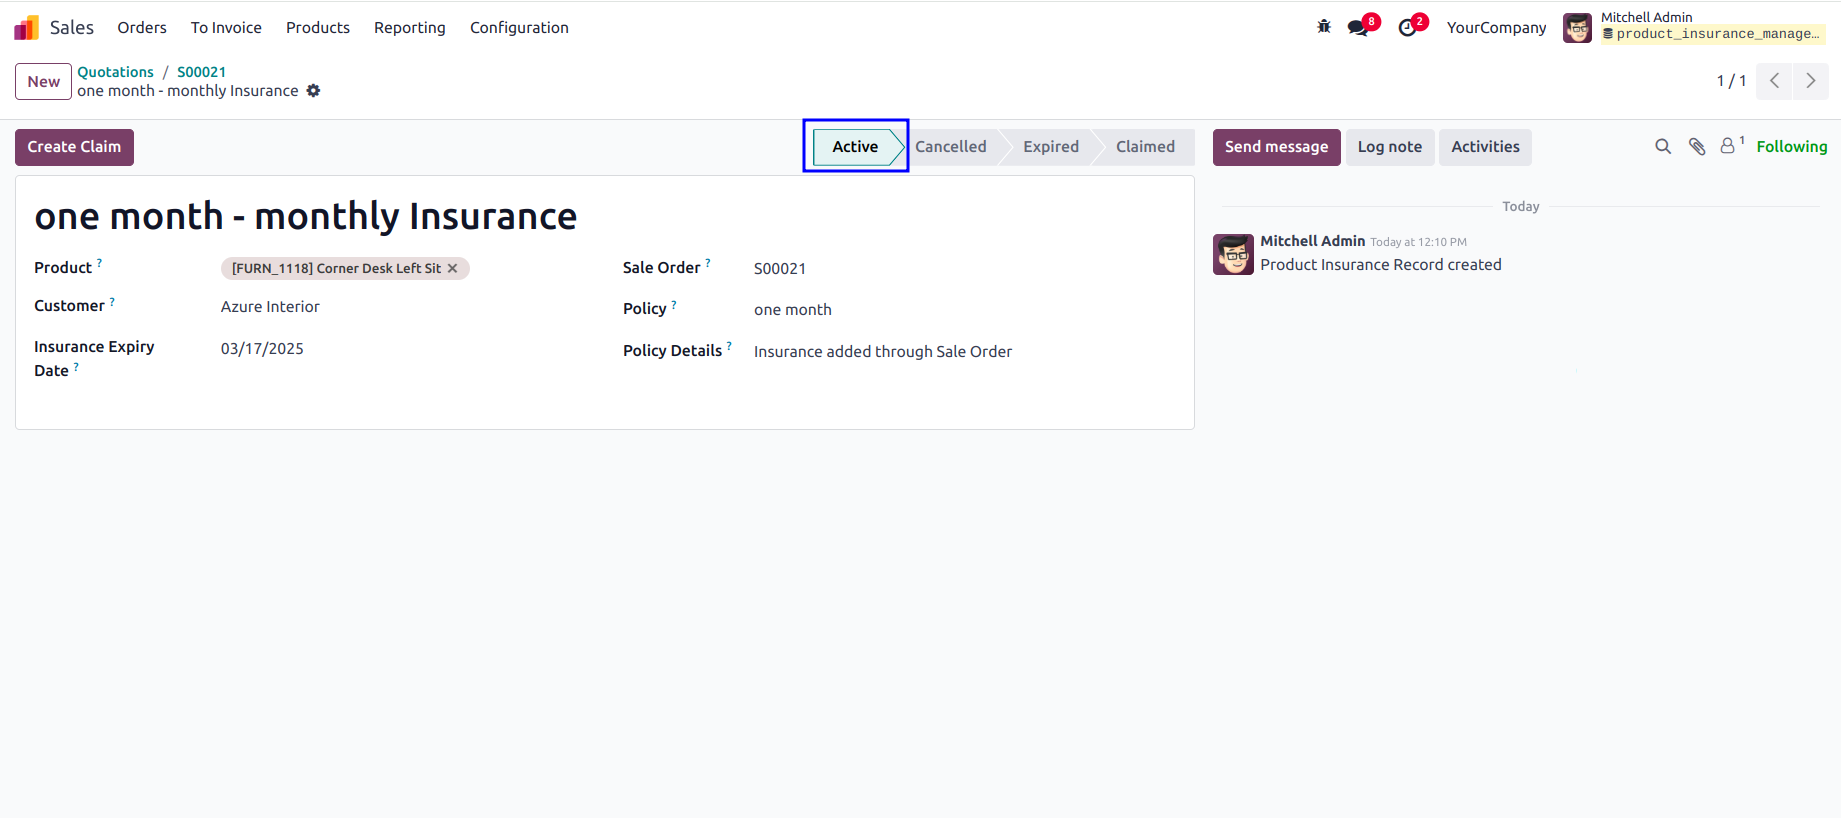Open attachments with the paperclip icon
The image size is (1841, 818).
tap(1697, 147)
